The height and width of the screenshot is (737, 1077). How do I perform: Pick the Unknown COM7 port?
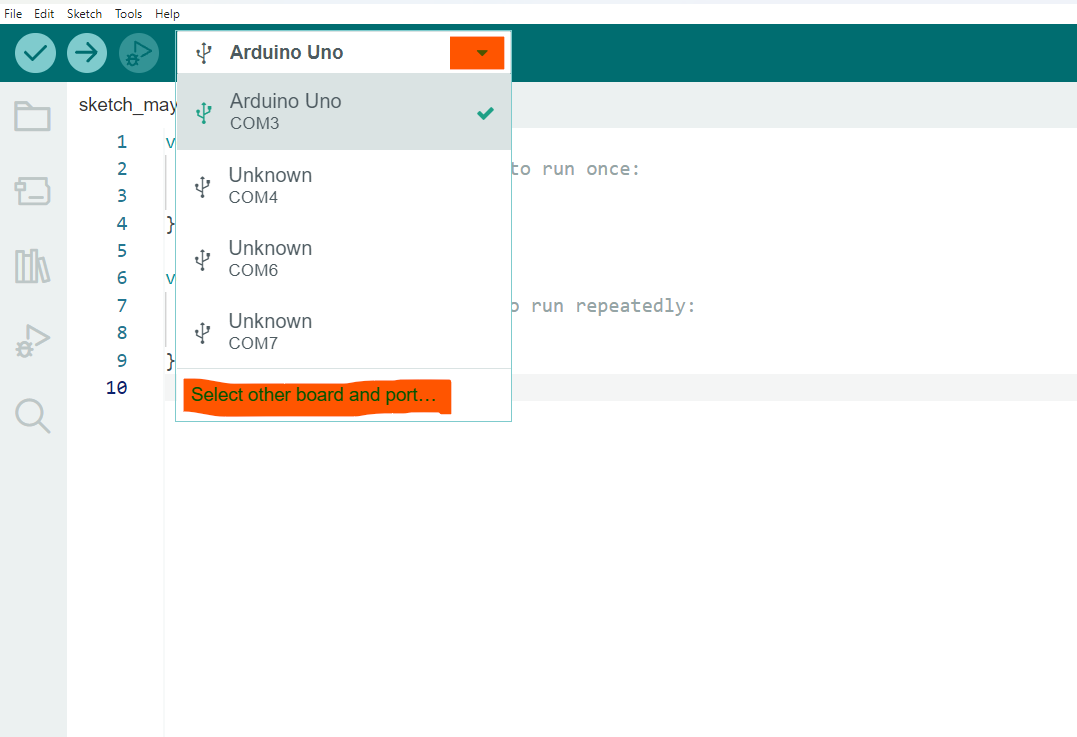(343, 331)
